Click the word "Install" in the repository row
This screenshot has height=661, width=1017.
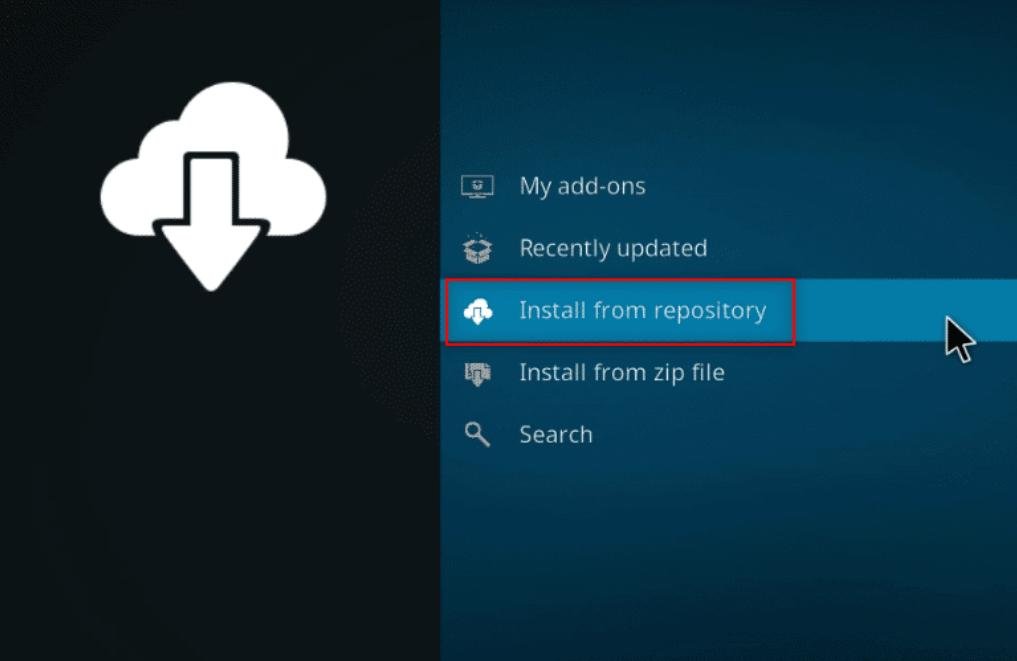(x=552, y=311)
